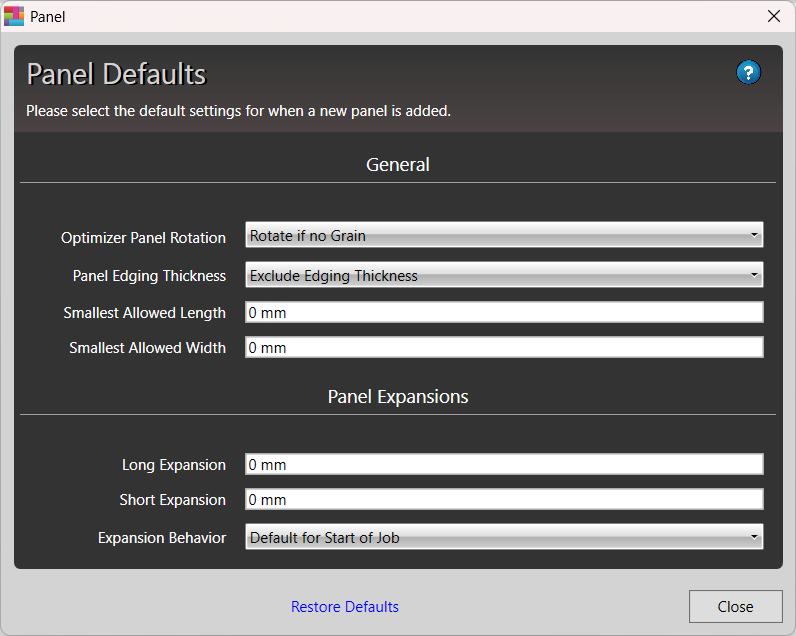Click the 'Panel Edging Thickness' label text
Viewport: 796px width, 636px height.
pyautogui.click(x=149, y=276)
